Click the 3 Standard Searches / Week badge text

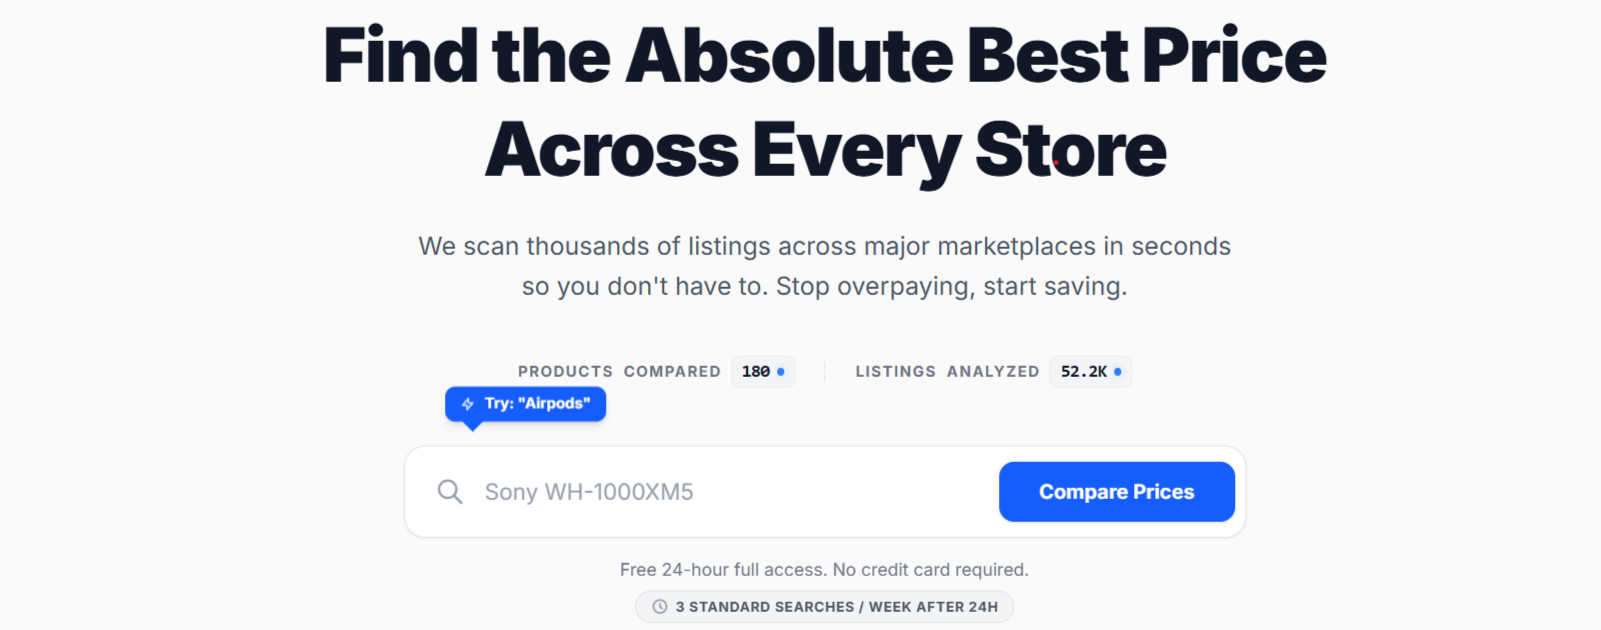836,607
